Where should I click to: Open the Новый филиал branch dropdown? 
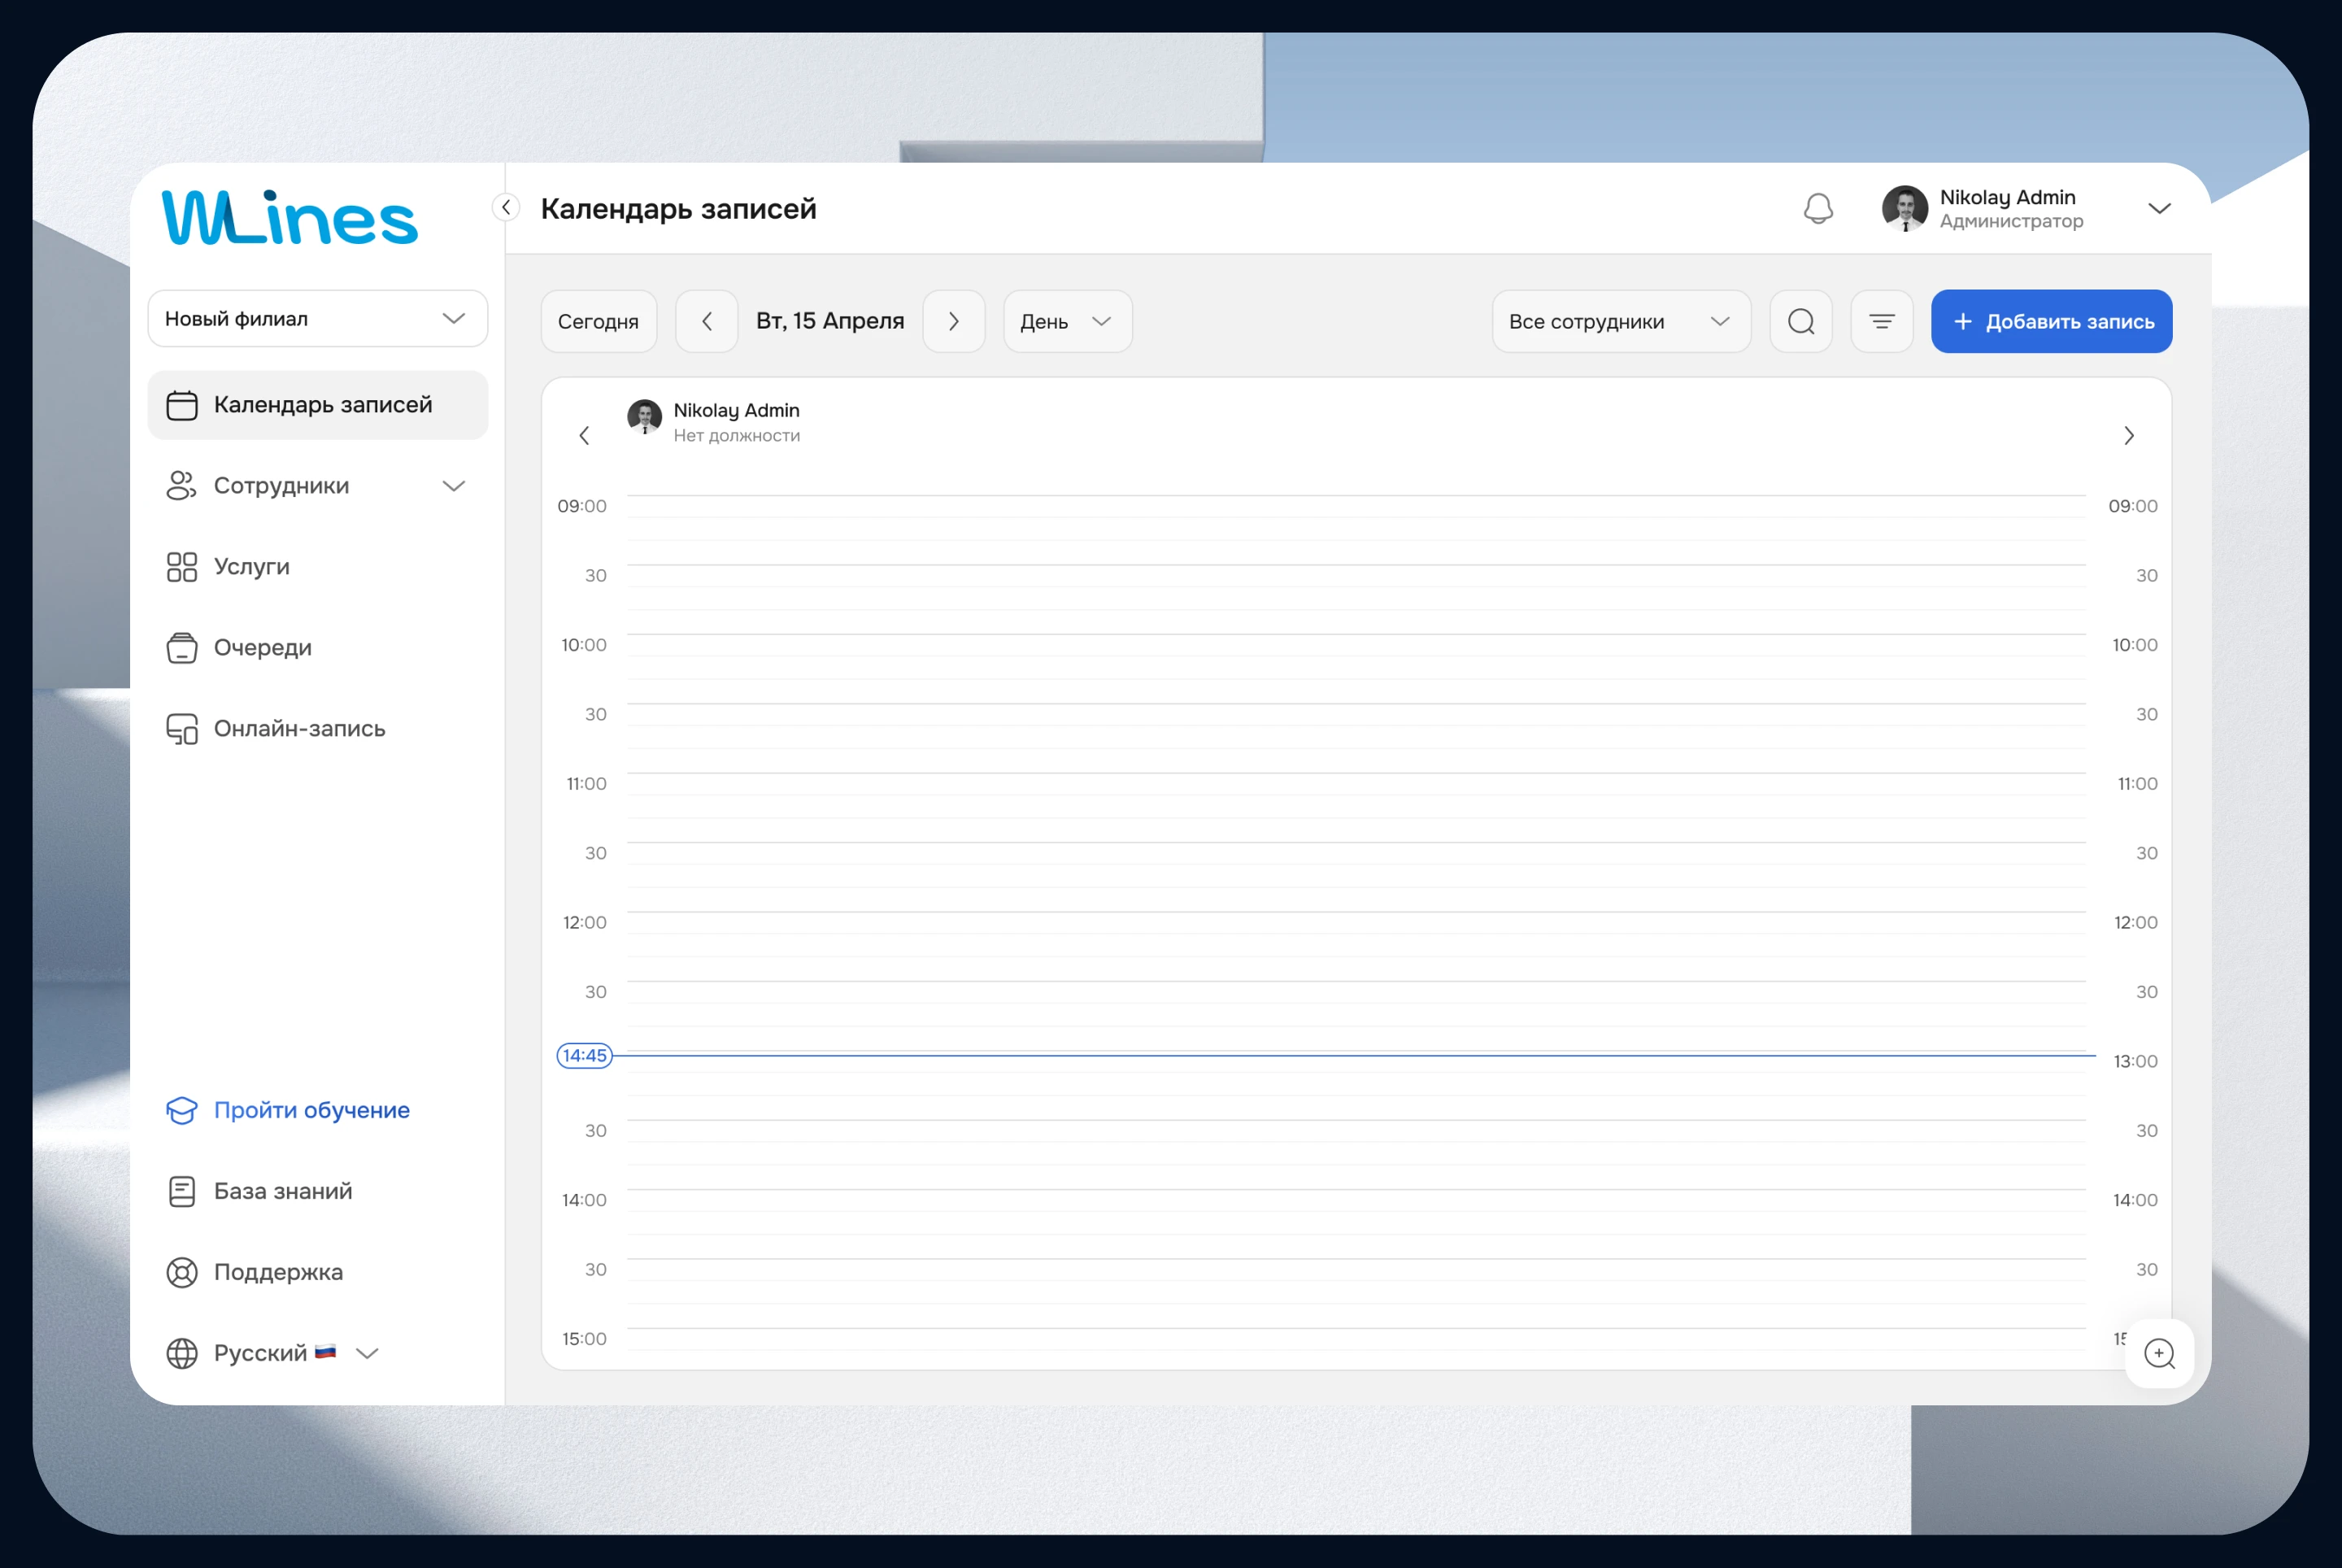click(x=318, y=319)
